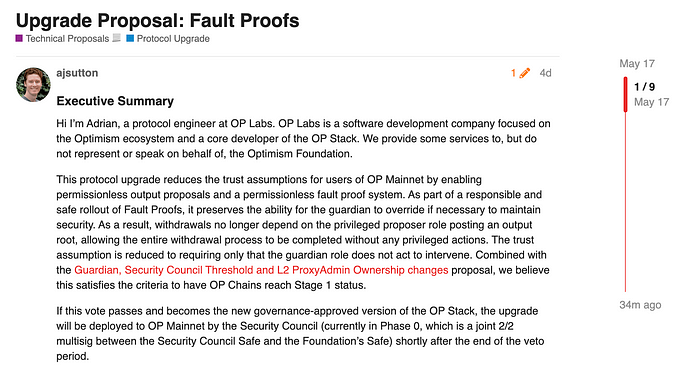Click the 1 / 9 post counter

645,87
